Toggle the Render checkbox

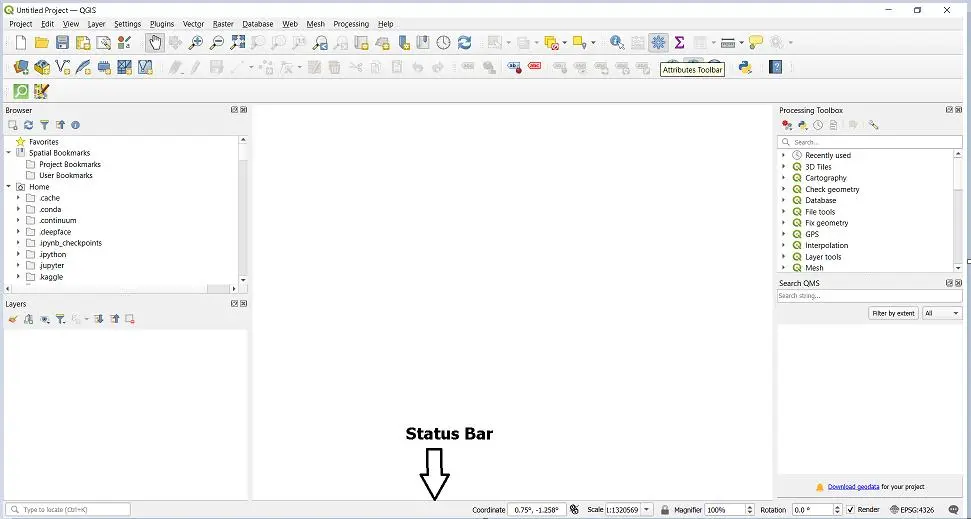[851, 510]
